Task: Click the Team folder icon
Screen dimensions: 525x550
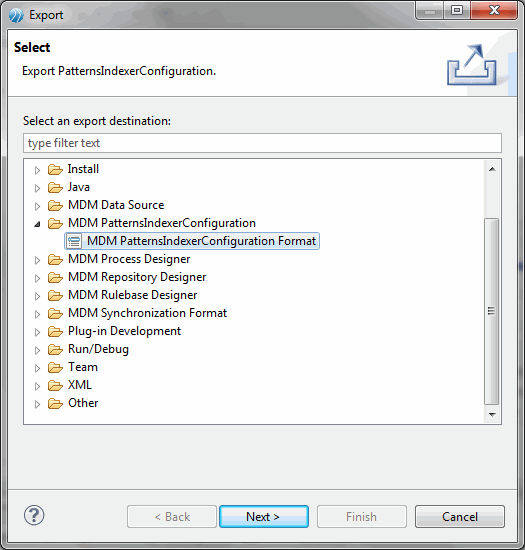Action: pos(55,367)
